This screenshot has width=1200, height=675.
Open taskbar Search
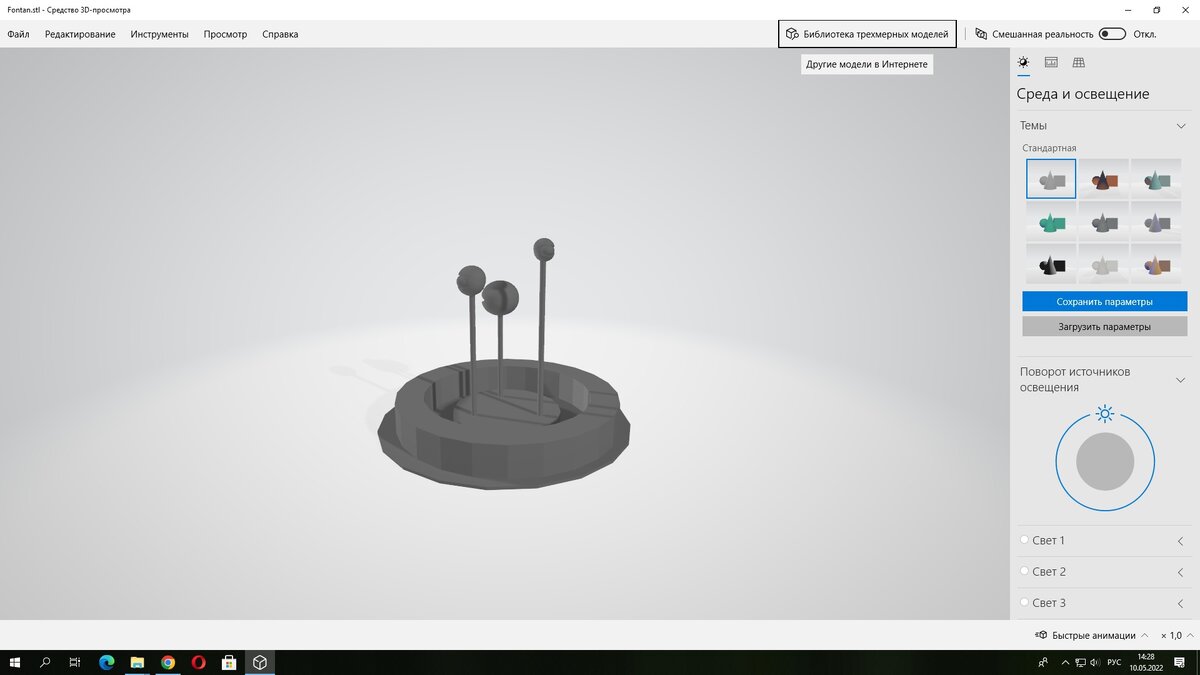tap(45, 662)
